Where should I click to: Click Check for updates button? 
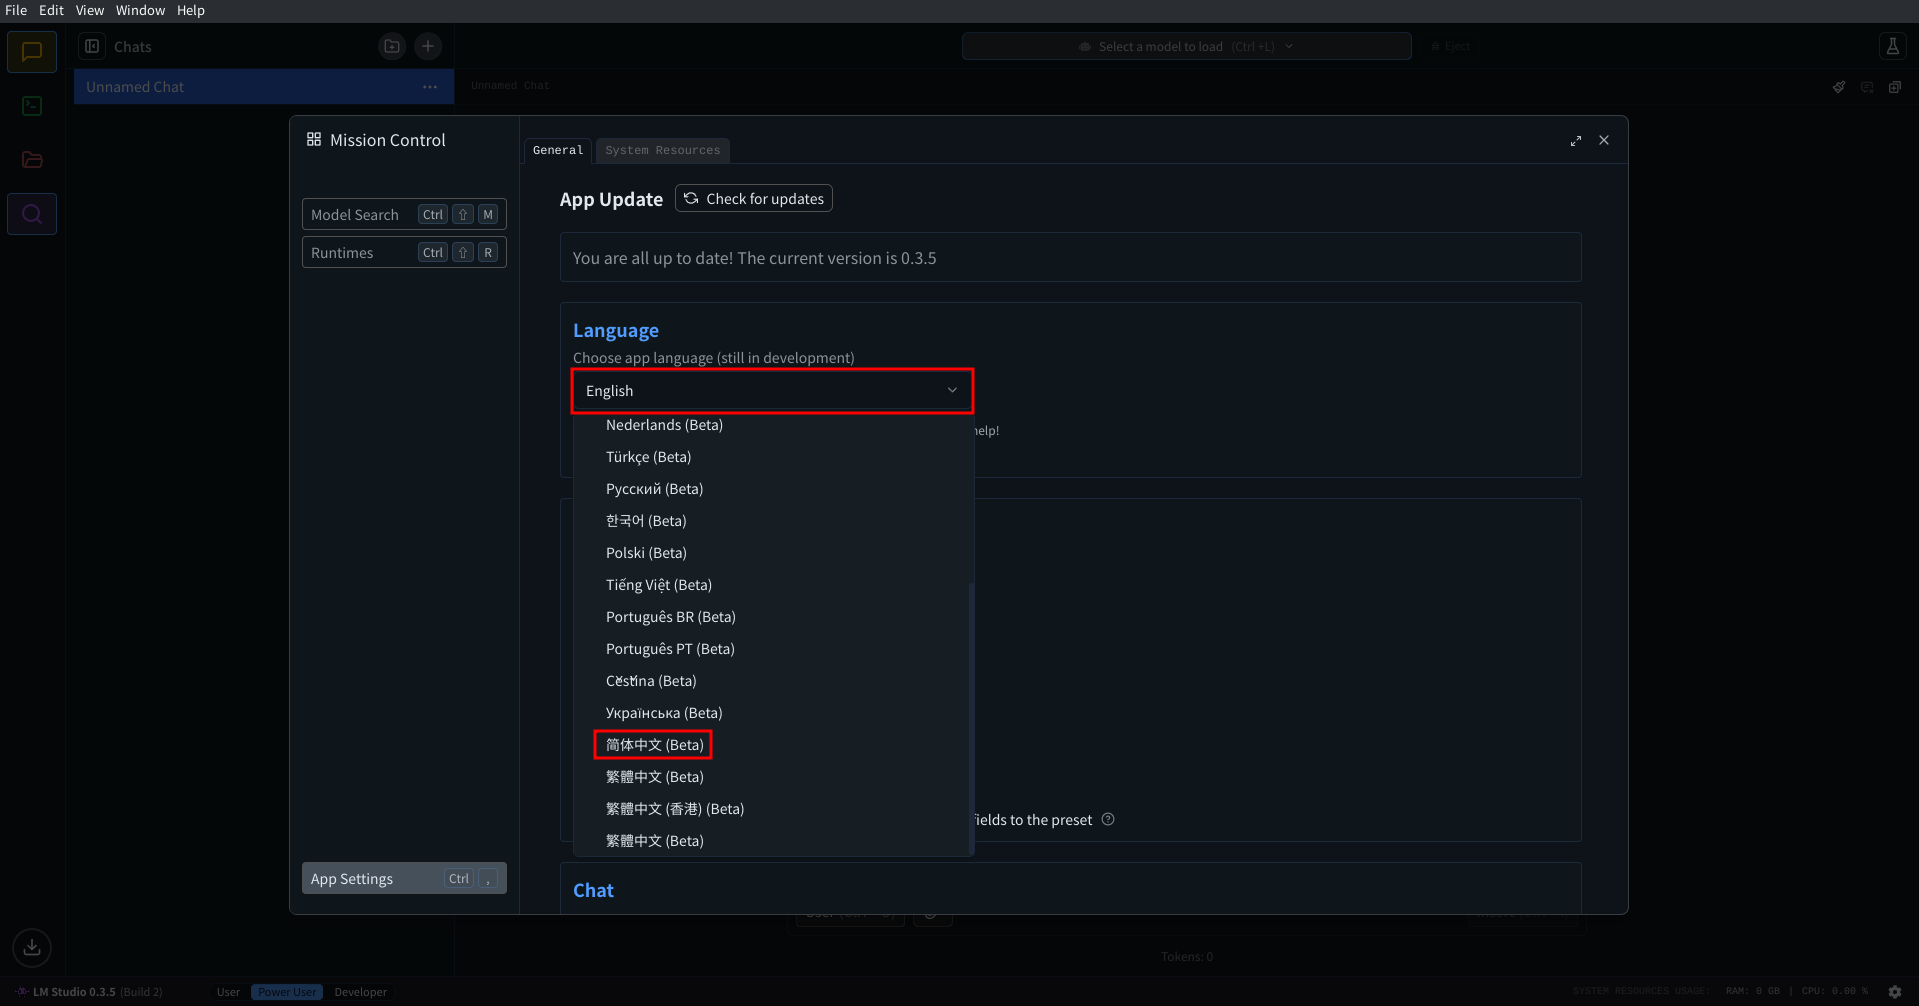pyautogui.click(x=754, y=199)
